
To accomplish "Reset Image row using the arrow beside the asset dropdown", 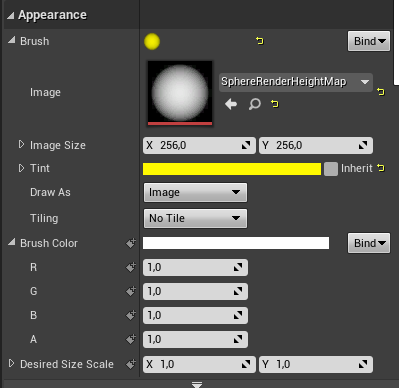I will (381, 92).
